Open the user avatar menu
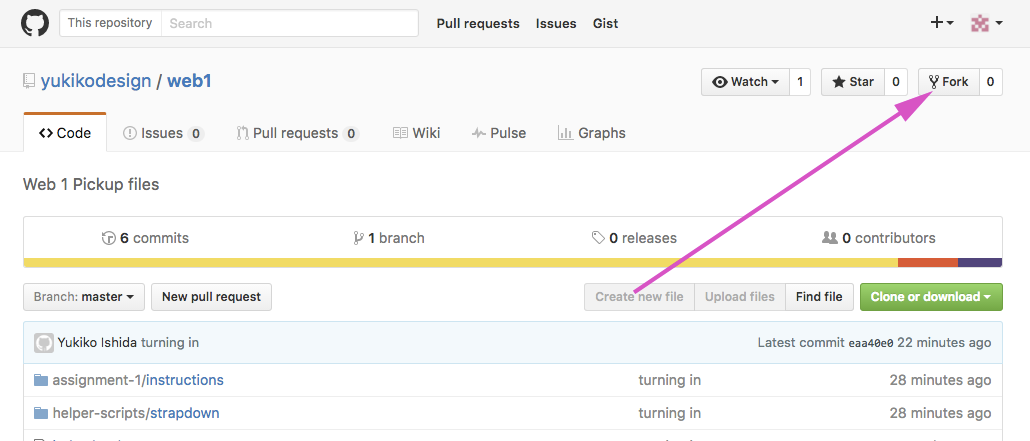1030x441 pixels. [x=986, y=23]
